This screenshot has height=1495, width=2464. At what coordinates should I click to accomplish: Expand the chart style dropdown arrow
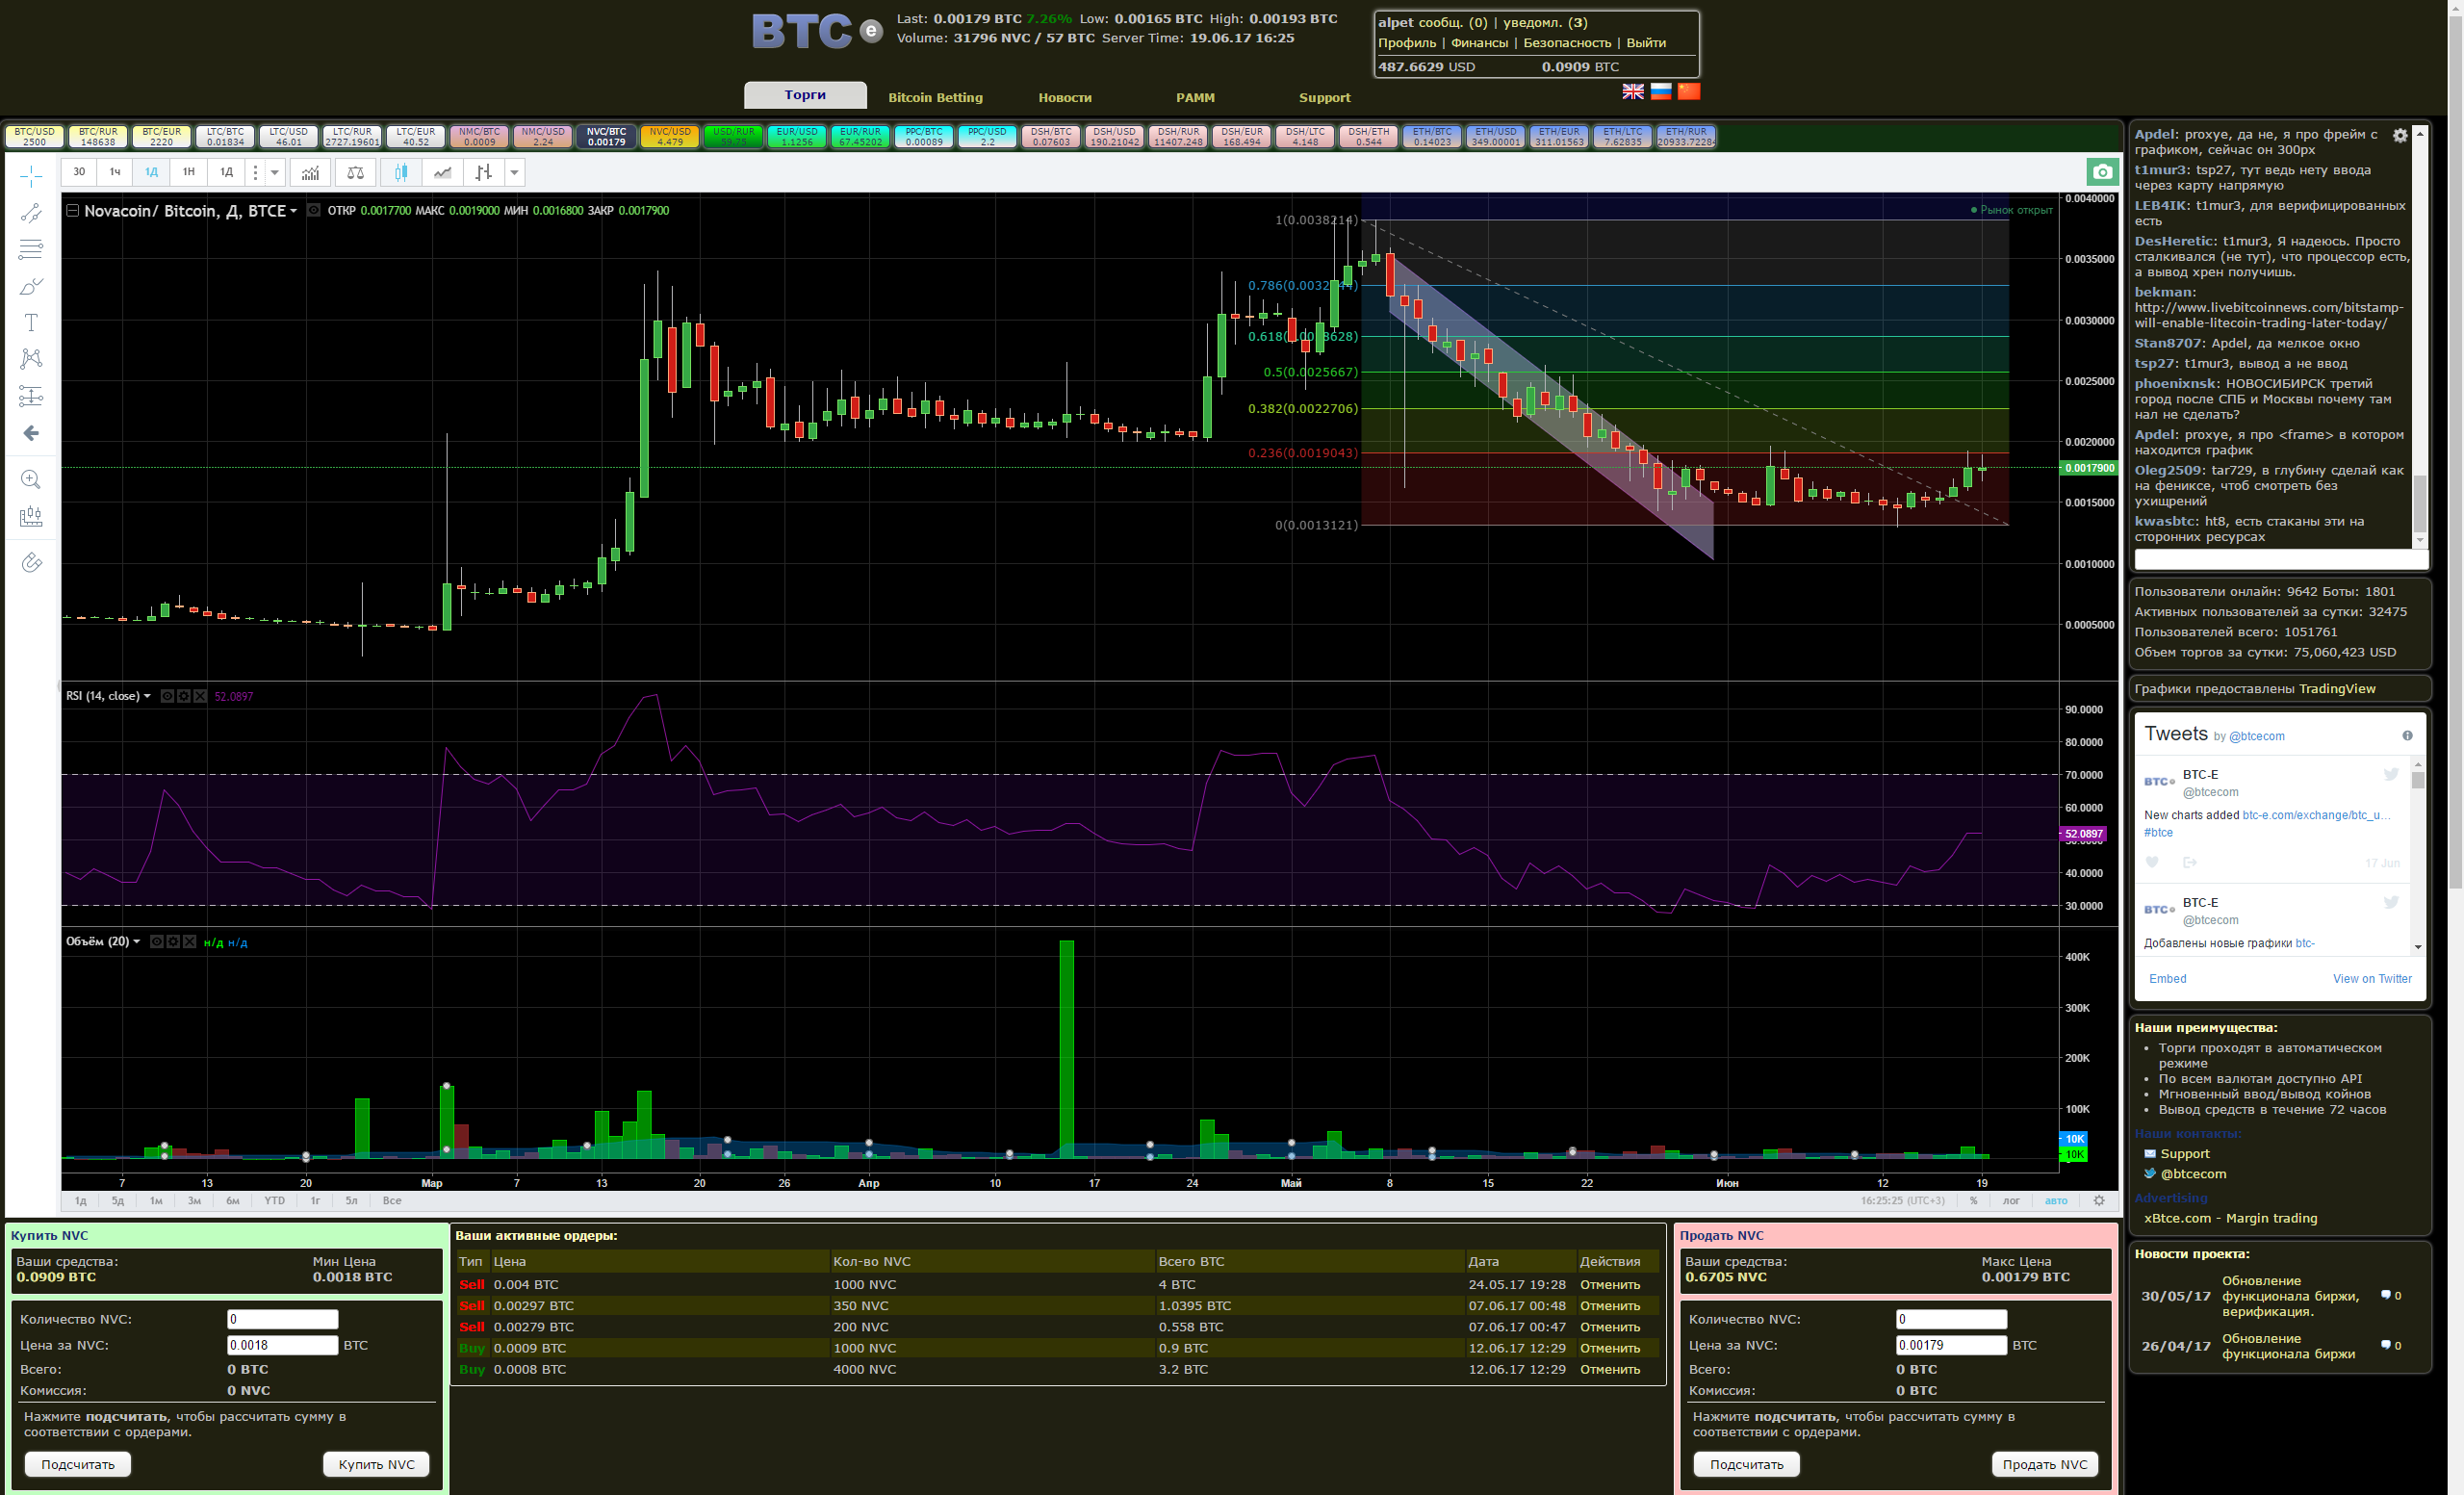(514, 173)
